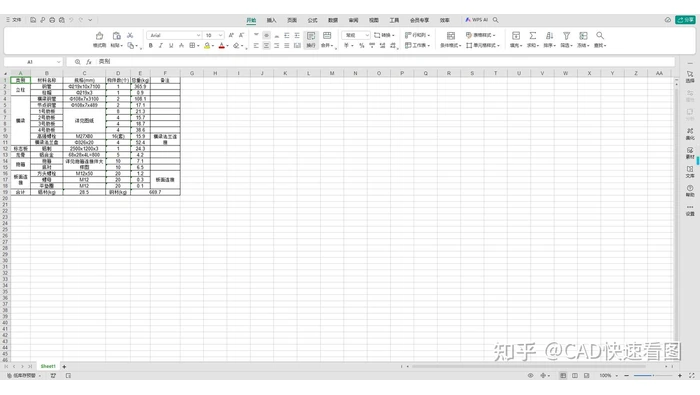This screenshot has width=700, height=395.
Task: Click the Save icon in quick toolbar
Action: [33, 20]
